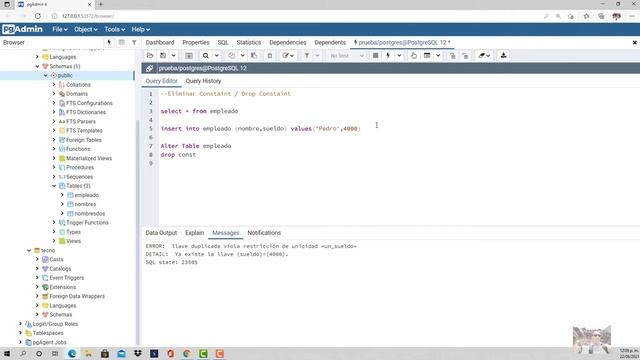Open the Edit pencil dropdown
This screenshot has height=360, width=640.
288,56
